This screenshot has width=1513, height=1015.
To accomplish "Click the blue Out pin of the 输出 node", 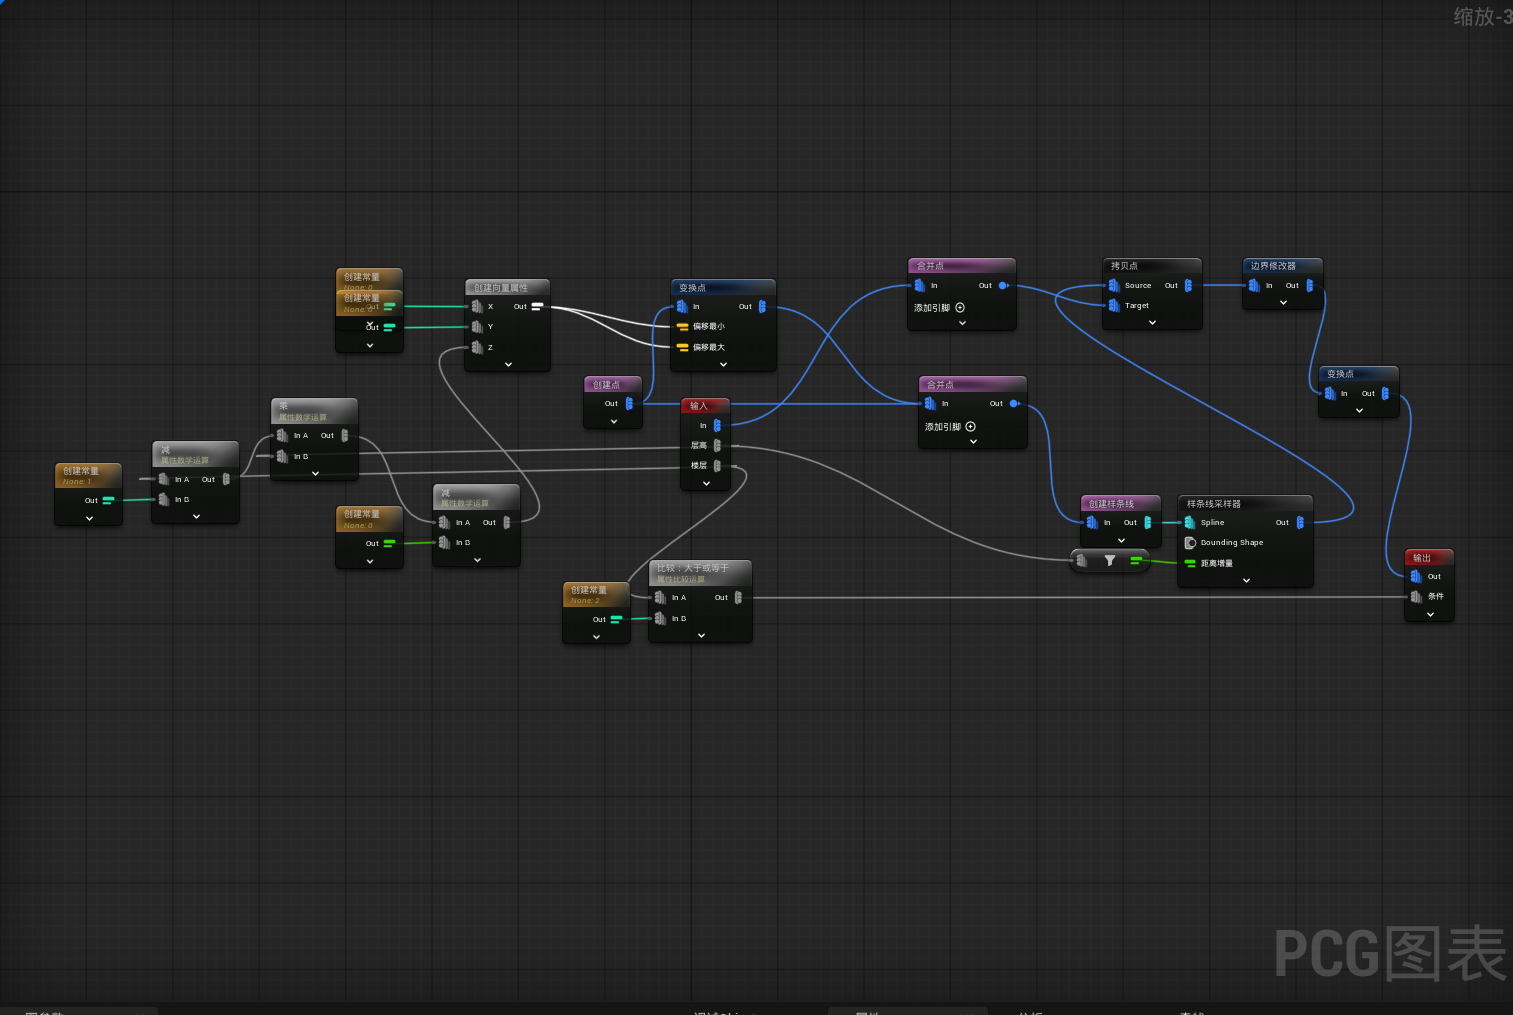I will pyautogui.click(x=1416, y=577).
